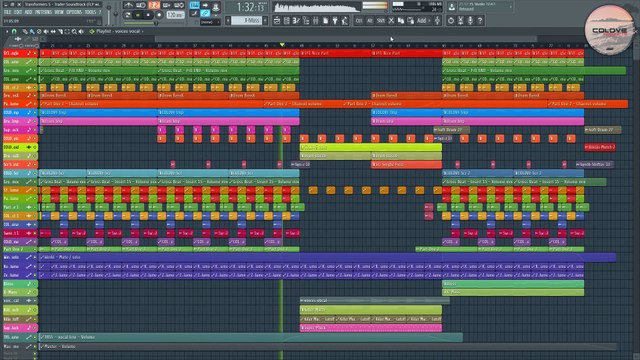Open the FILE menu
Viewport: 640px width, 360px height.
click(7, 12)
